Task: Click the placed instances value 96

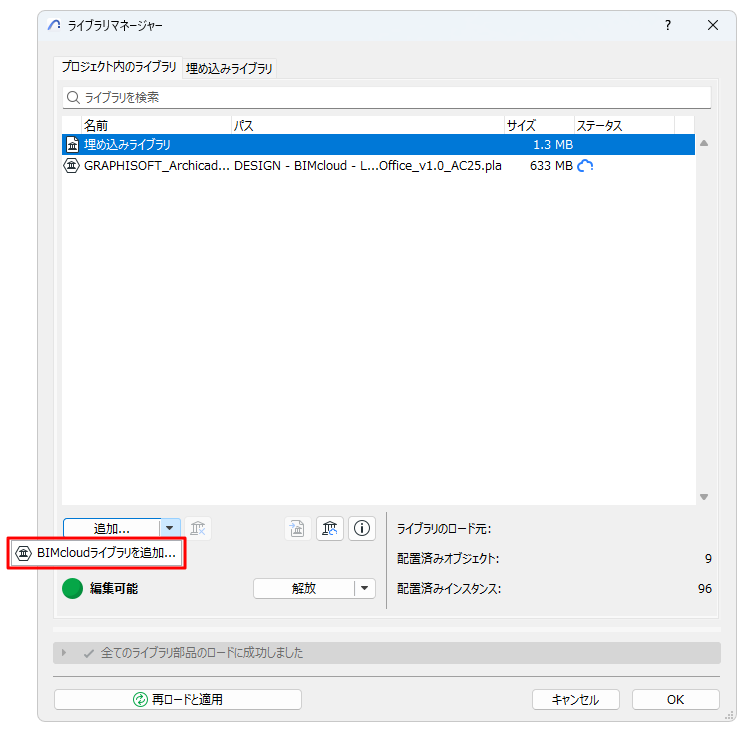Action: pos(705,589)
